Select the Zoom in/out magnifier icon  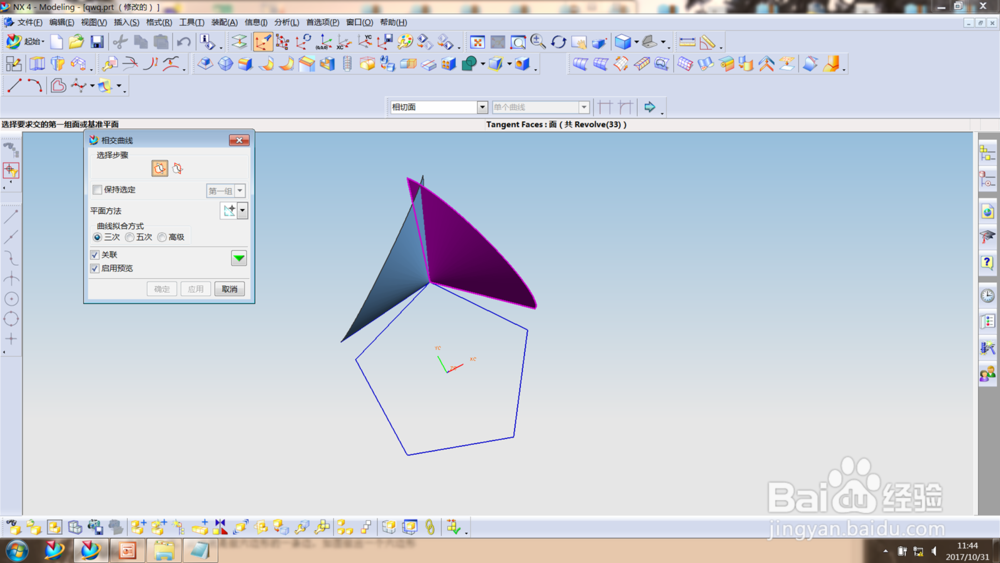tap(538, 42)
